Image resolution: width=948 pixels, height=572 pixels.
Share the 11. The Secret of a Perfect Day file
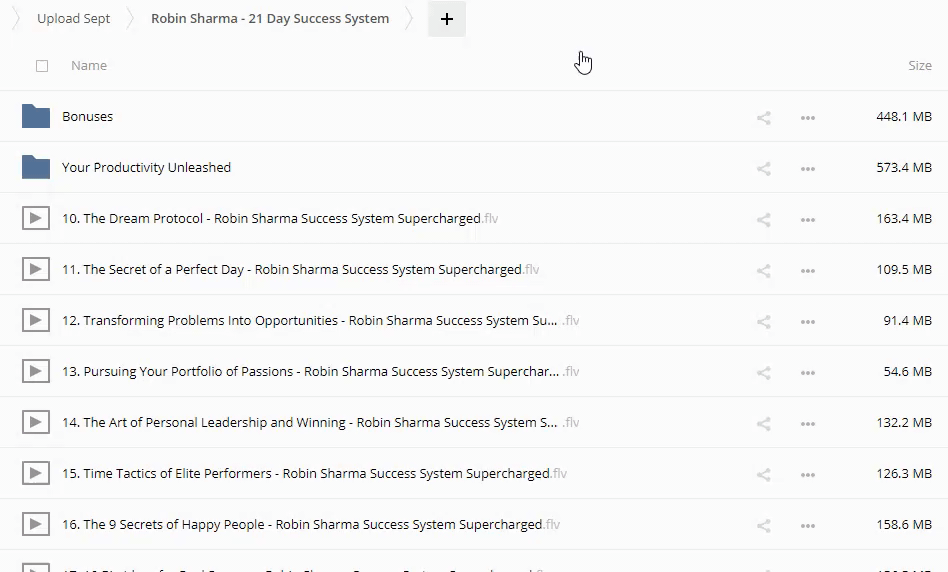(x=763, y=270)
